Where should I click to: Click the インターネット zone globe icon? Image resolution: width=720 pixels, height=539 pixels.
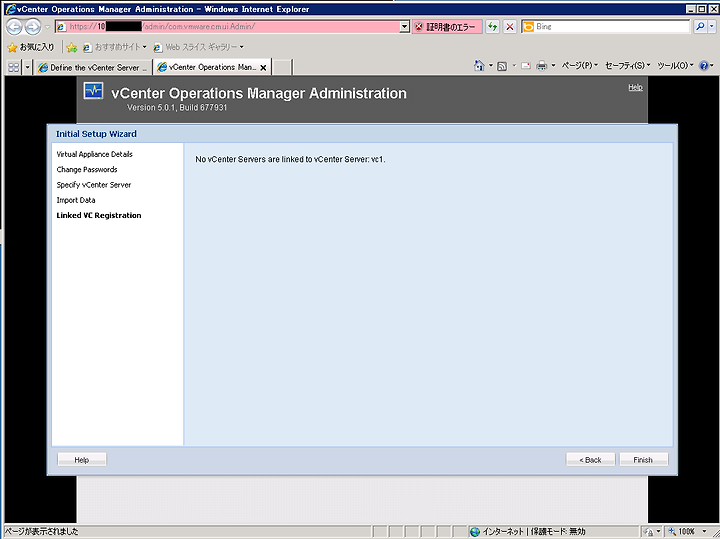(475, 532)
